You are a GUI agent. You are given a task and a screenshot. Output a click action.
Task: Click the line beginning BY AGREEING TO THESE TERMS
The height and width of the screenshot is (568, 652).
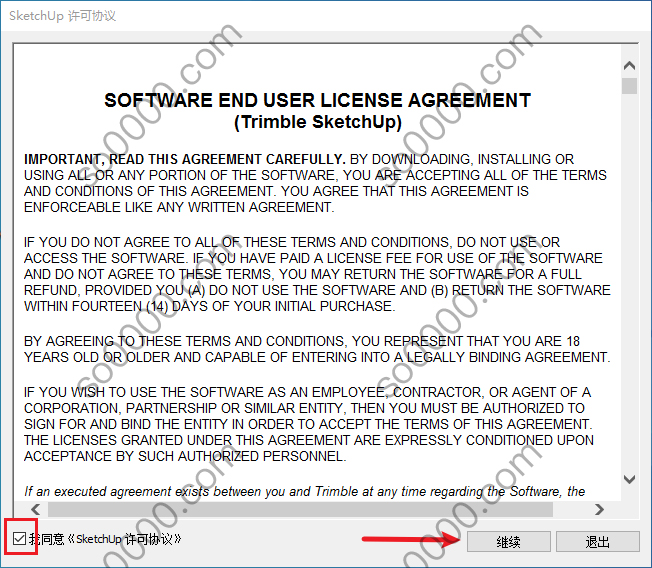pyautogui.click(x=302, y=341)
